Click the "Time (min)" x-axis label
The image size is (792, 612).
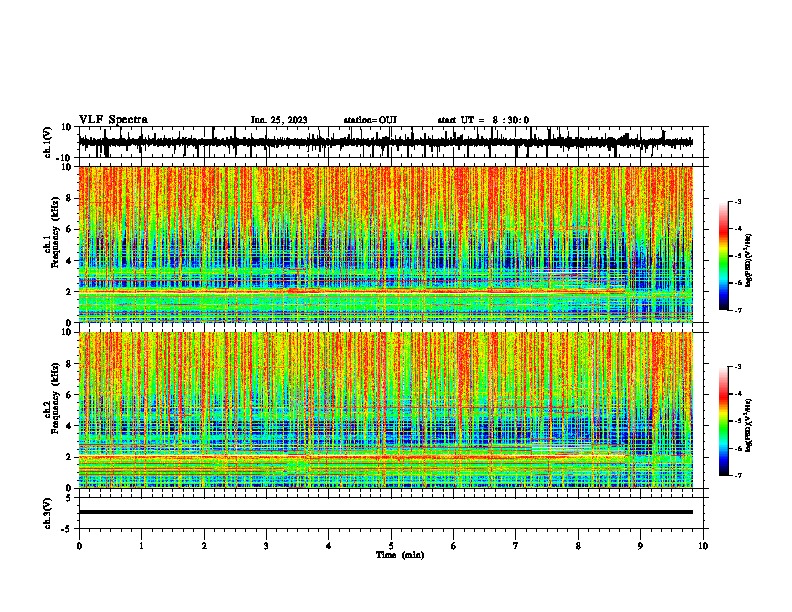click(400, 555)
